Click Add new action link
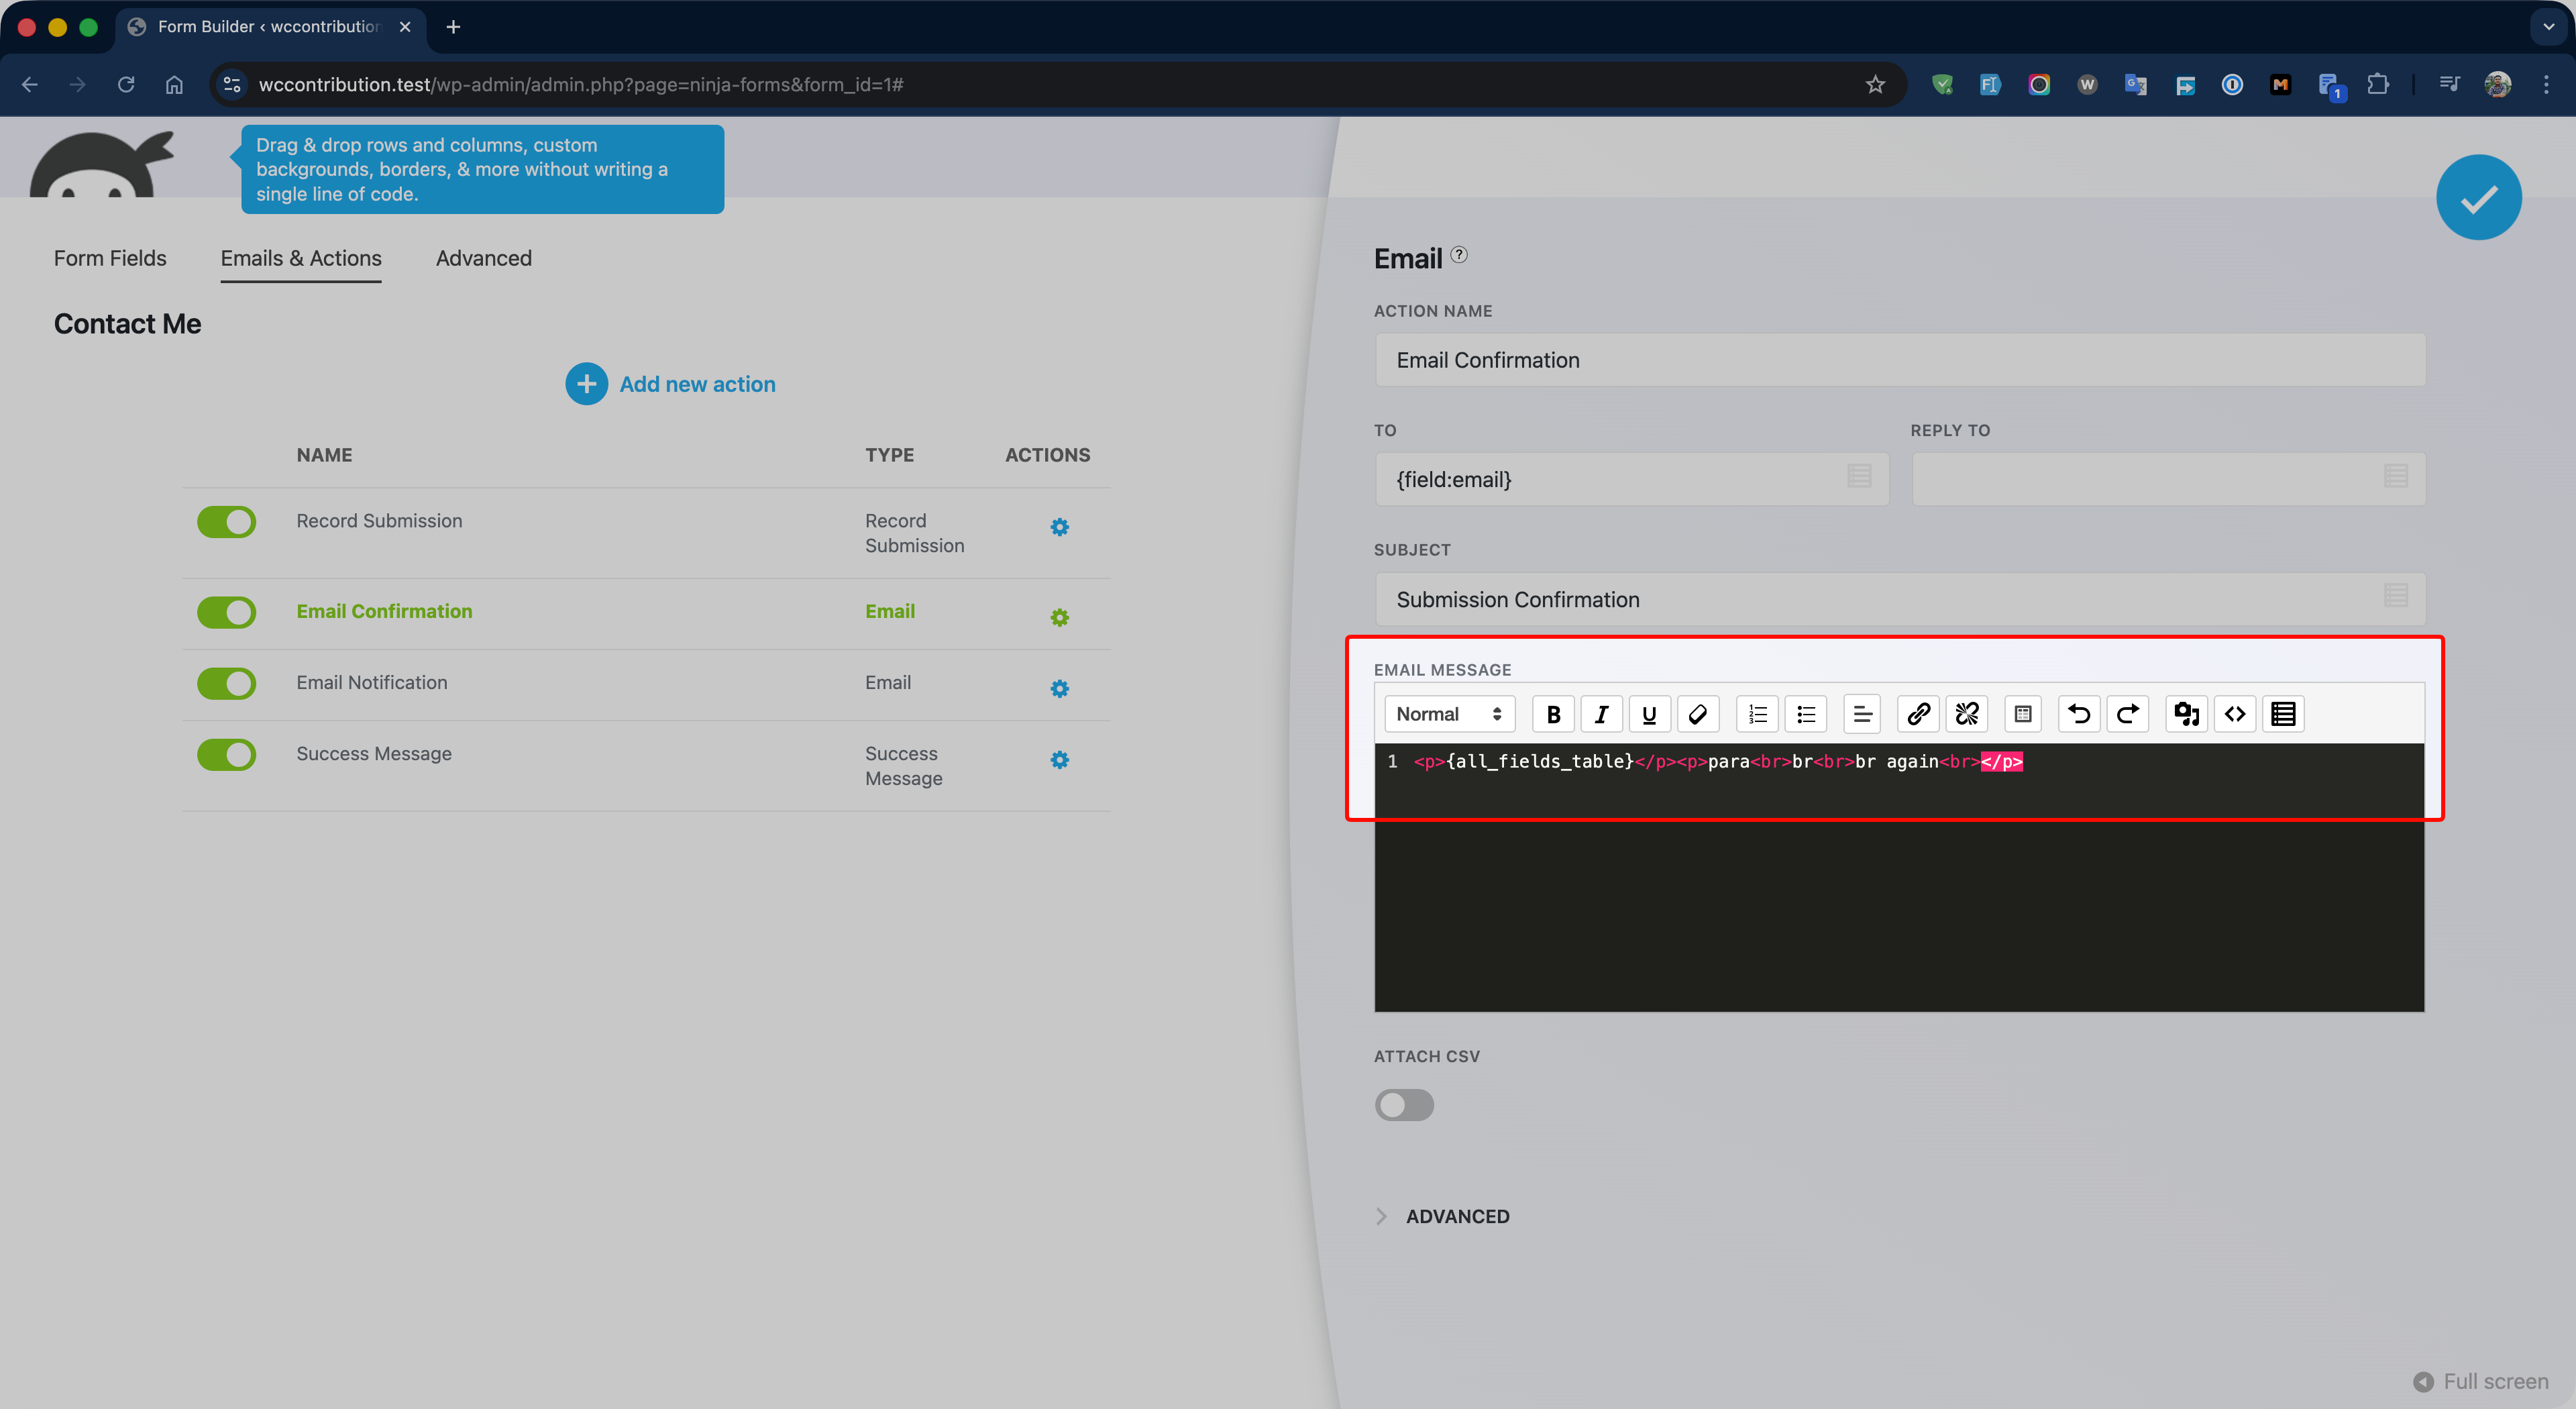 pos(696,384)
